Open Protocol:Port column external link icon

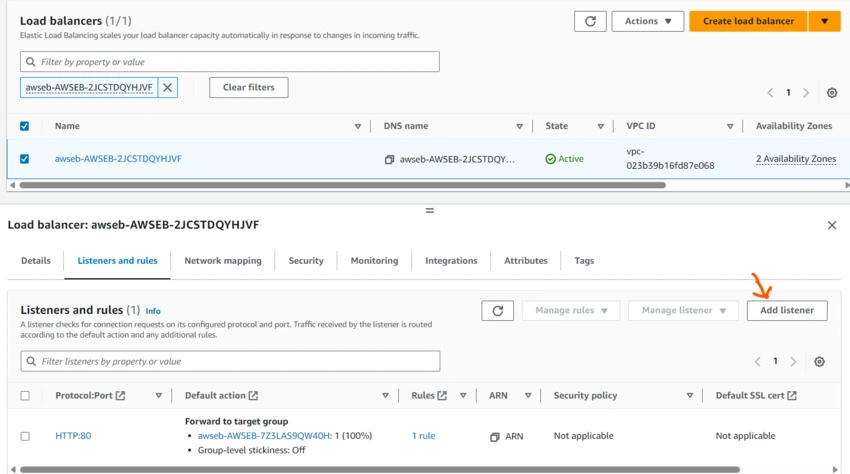coord(120,395)
